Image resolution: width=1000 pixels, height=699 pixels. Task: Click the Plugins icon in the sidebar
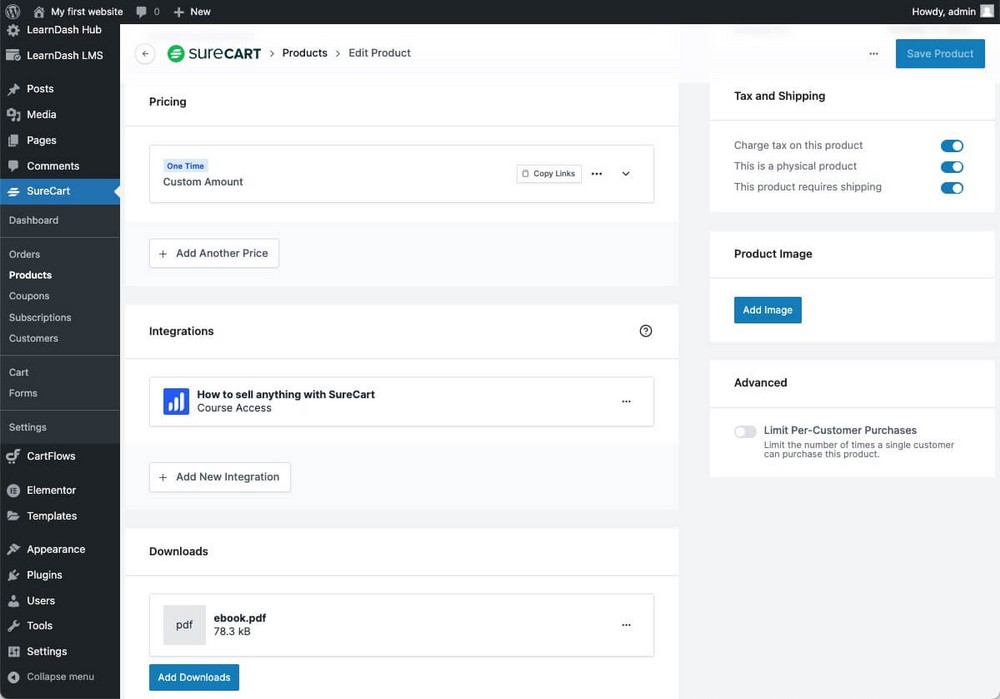pyautogui.click(x=13, y=575)
